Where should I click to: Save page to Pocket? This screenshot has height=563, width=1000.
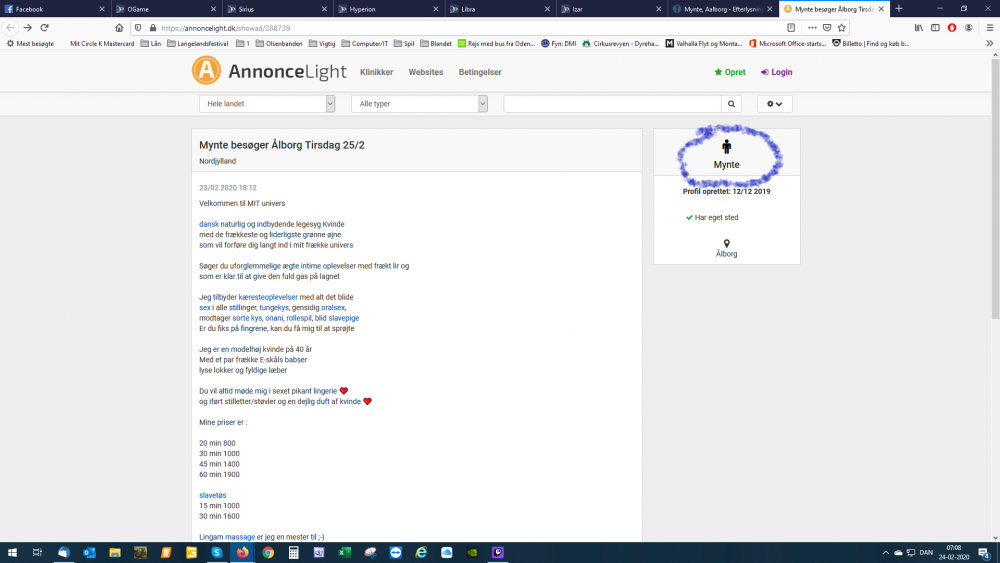point(827,28)
